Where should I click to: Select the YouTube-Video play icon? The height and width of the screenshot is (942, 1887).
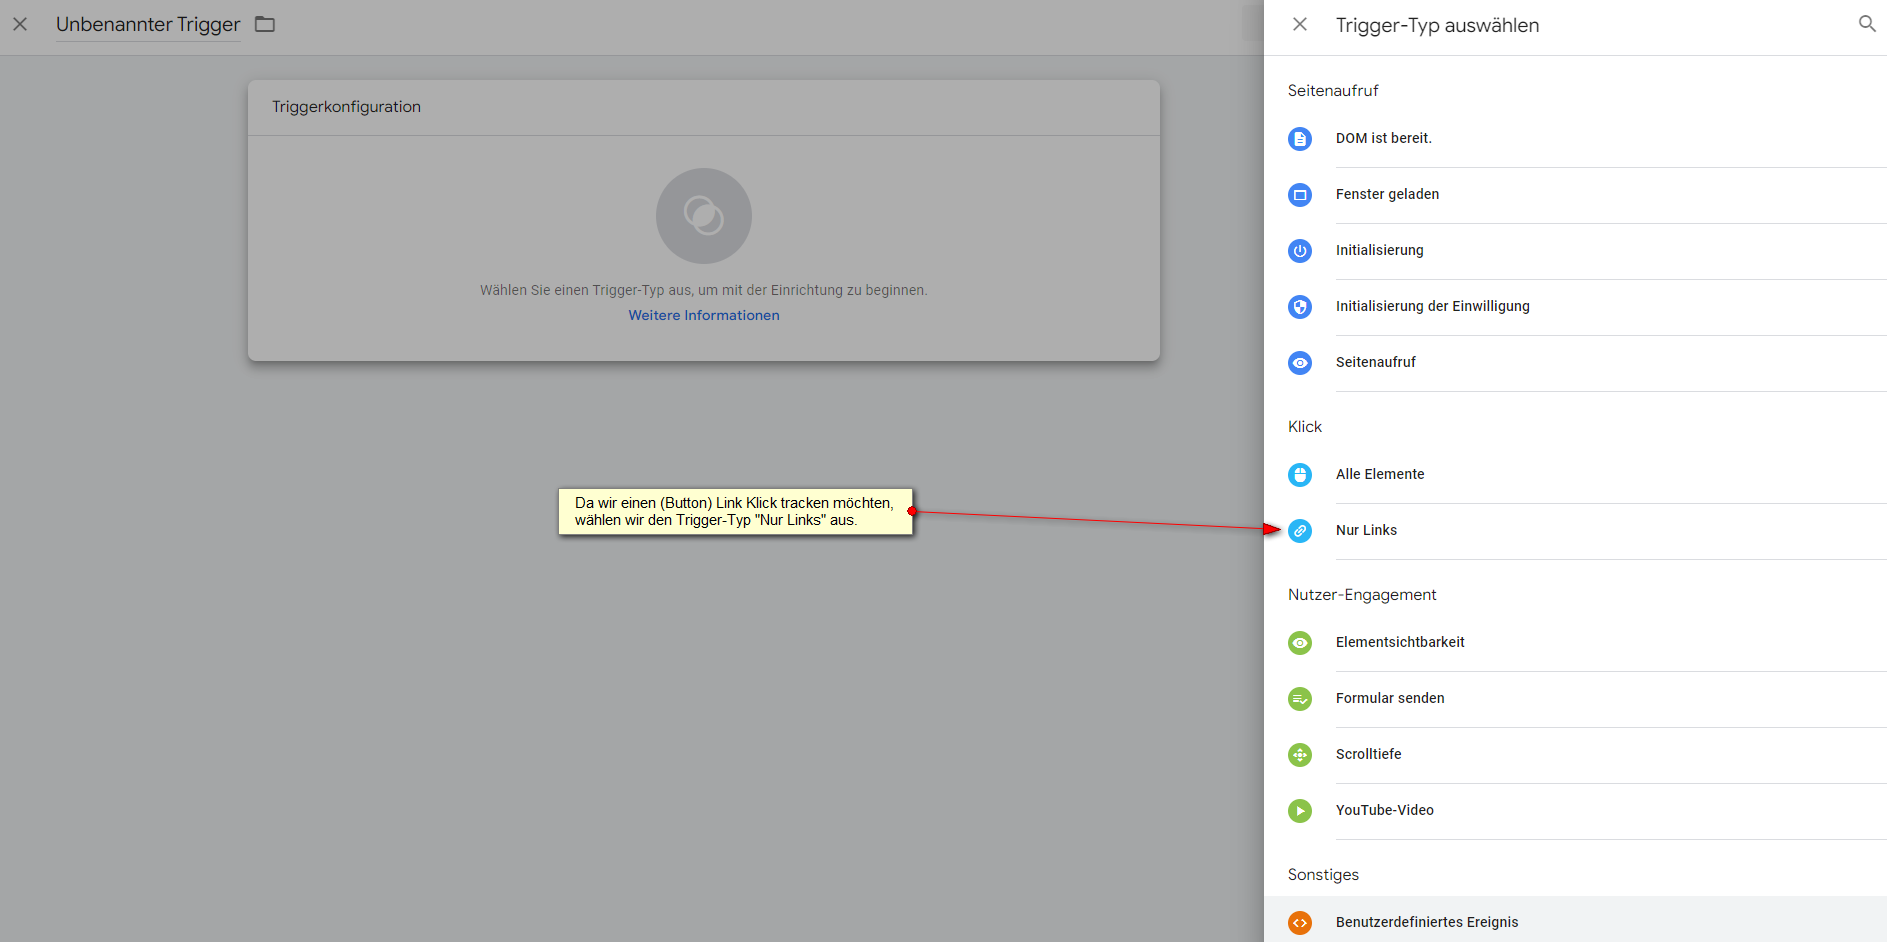[1300, 811]
